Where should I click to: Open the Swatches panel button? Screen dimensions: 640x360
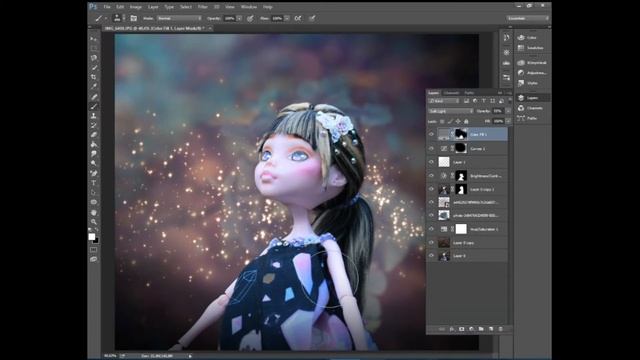[532, 48]
